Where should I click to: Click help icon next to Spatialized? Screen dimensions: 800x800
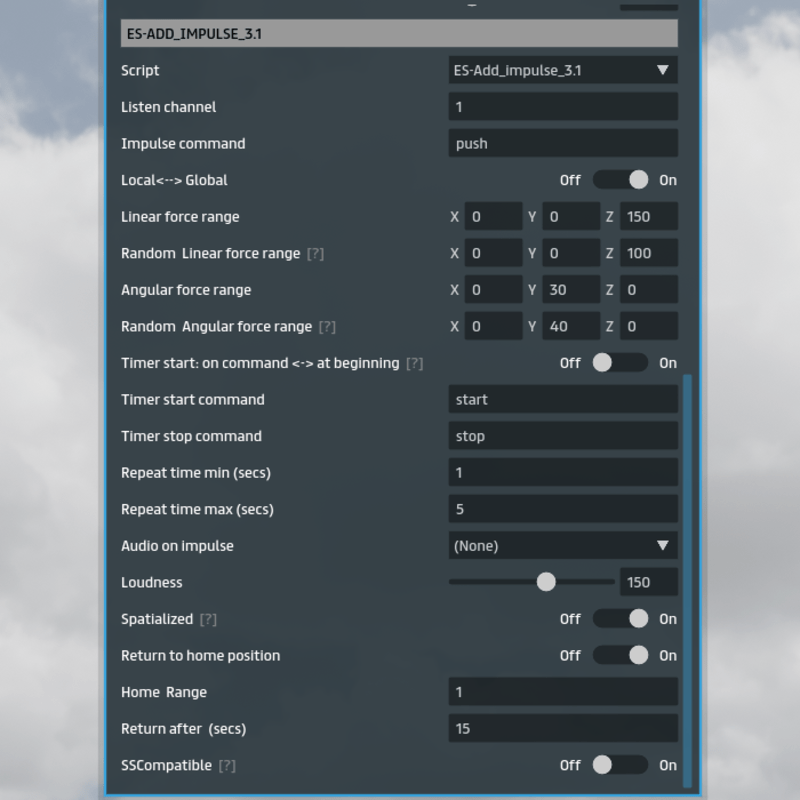click(x=208, y=619)
